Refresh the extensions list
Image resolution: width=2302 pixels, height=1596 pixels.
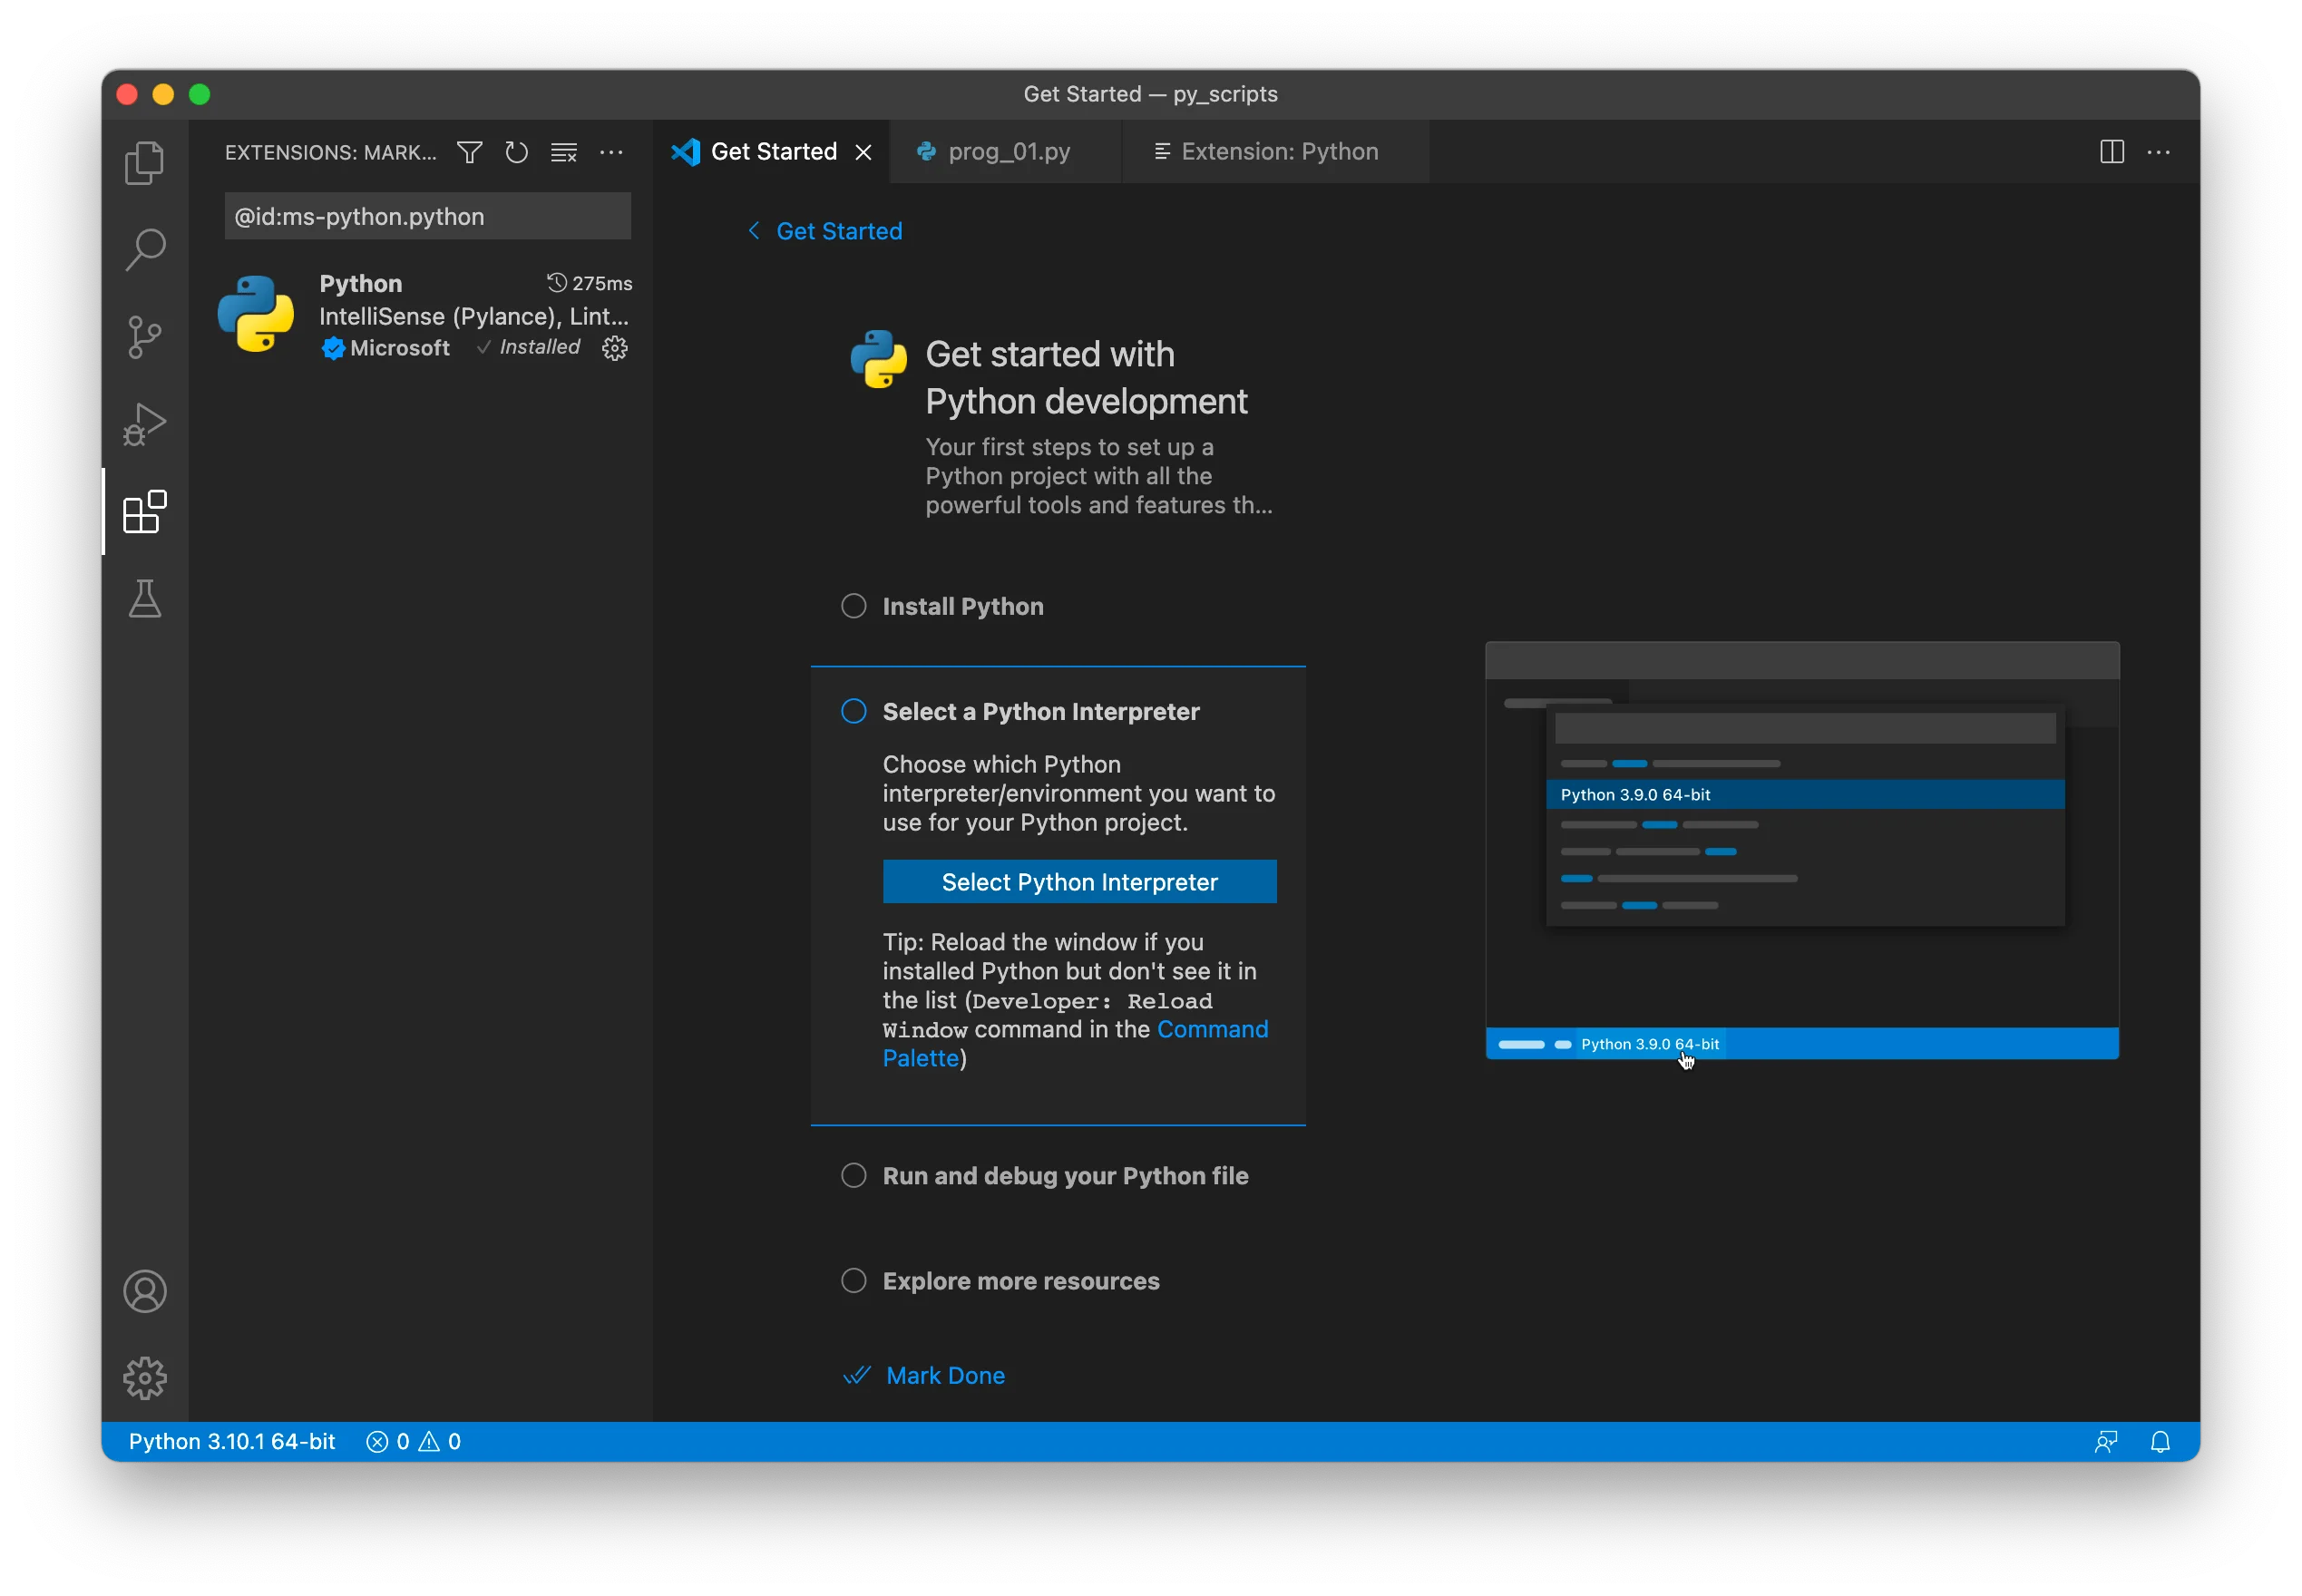point(516,152)
